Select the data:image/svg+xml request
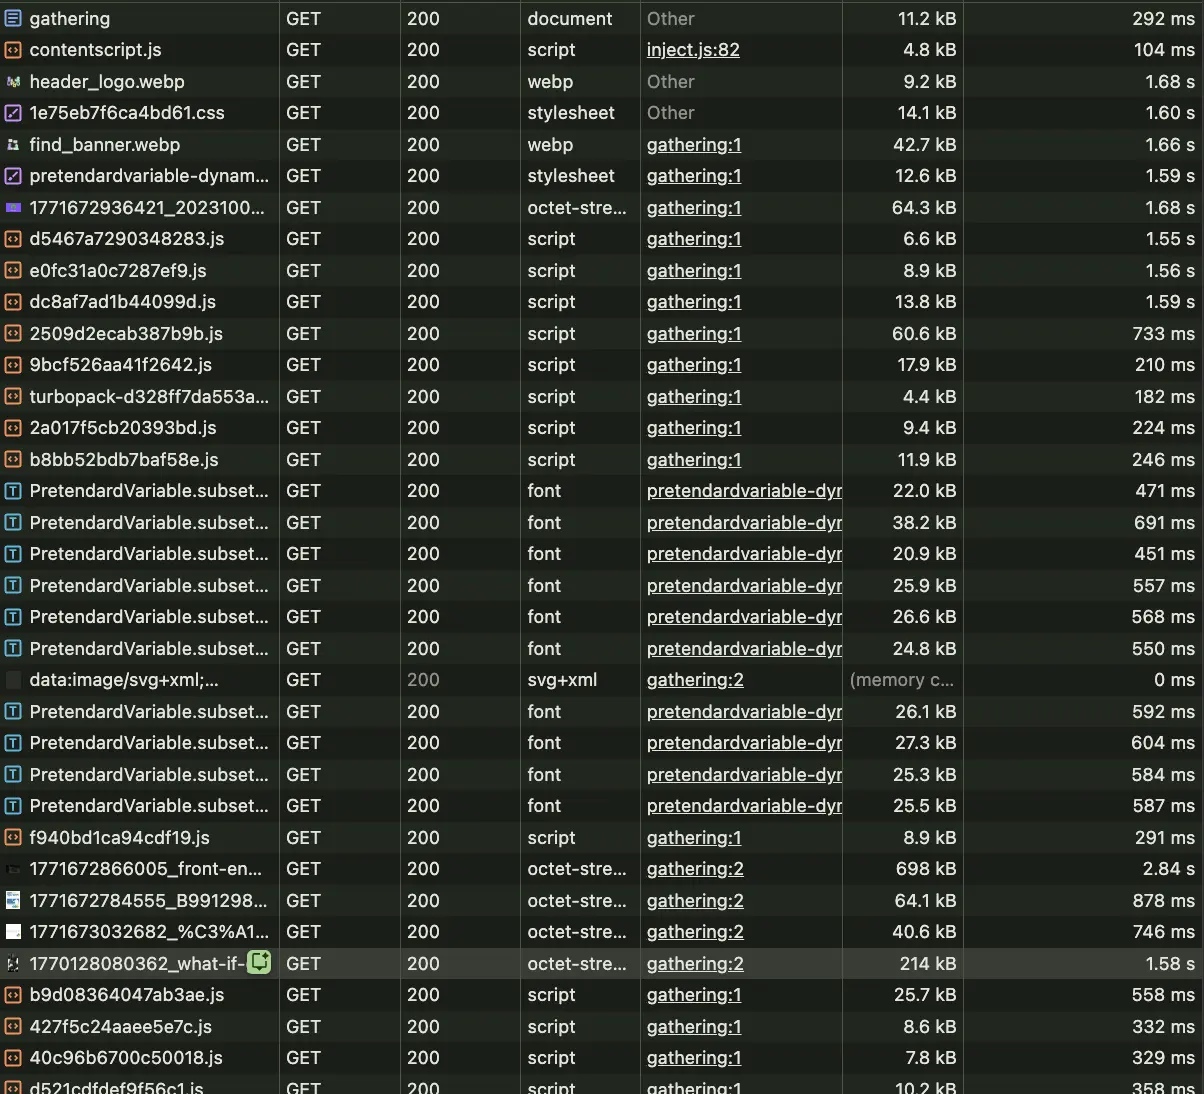 click(124, 680)
